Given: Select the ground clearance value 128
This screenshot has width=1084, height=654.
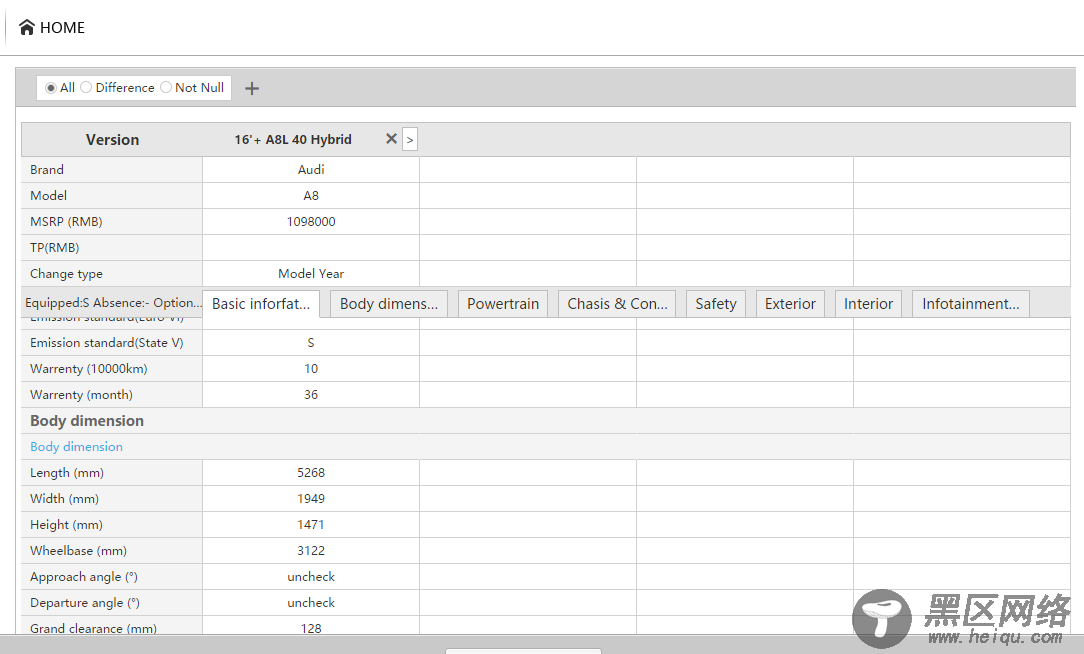Looking at the screenshot, I should (x=311, y=628).
